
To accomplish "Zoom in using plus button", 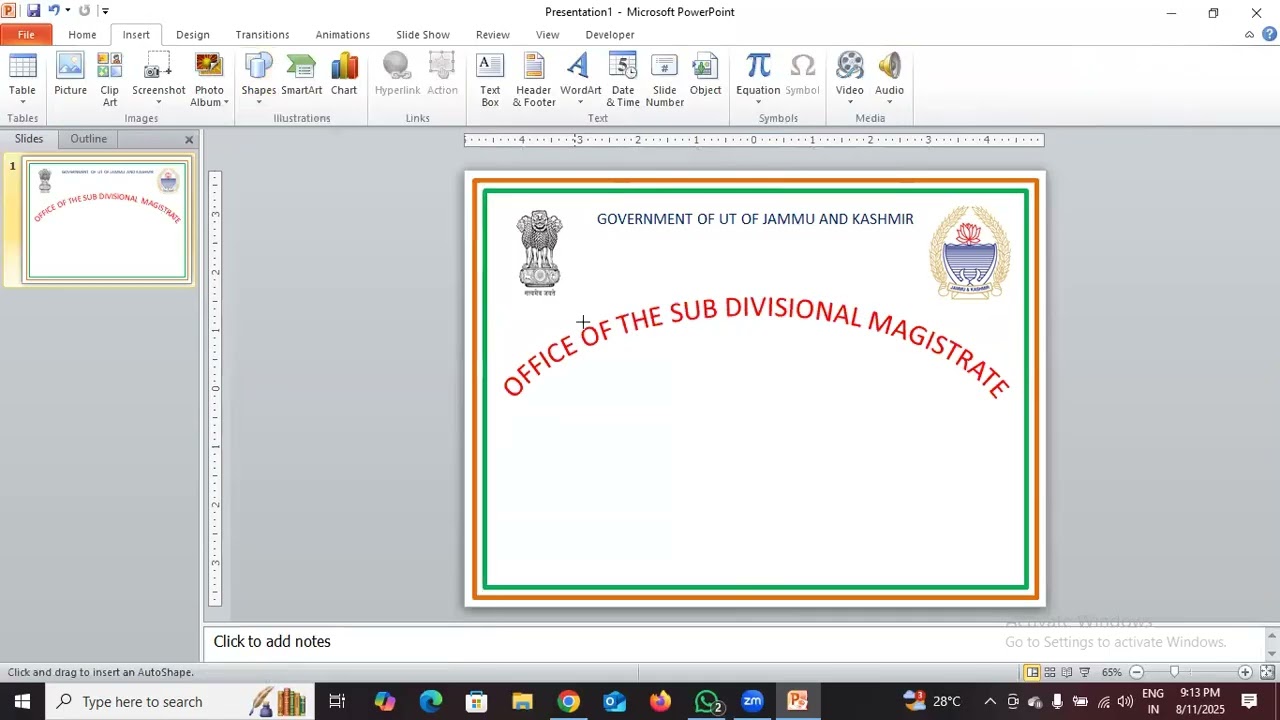I will 1245,672.
